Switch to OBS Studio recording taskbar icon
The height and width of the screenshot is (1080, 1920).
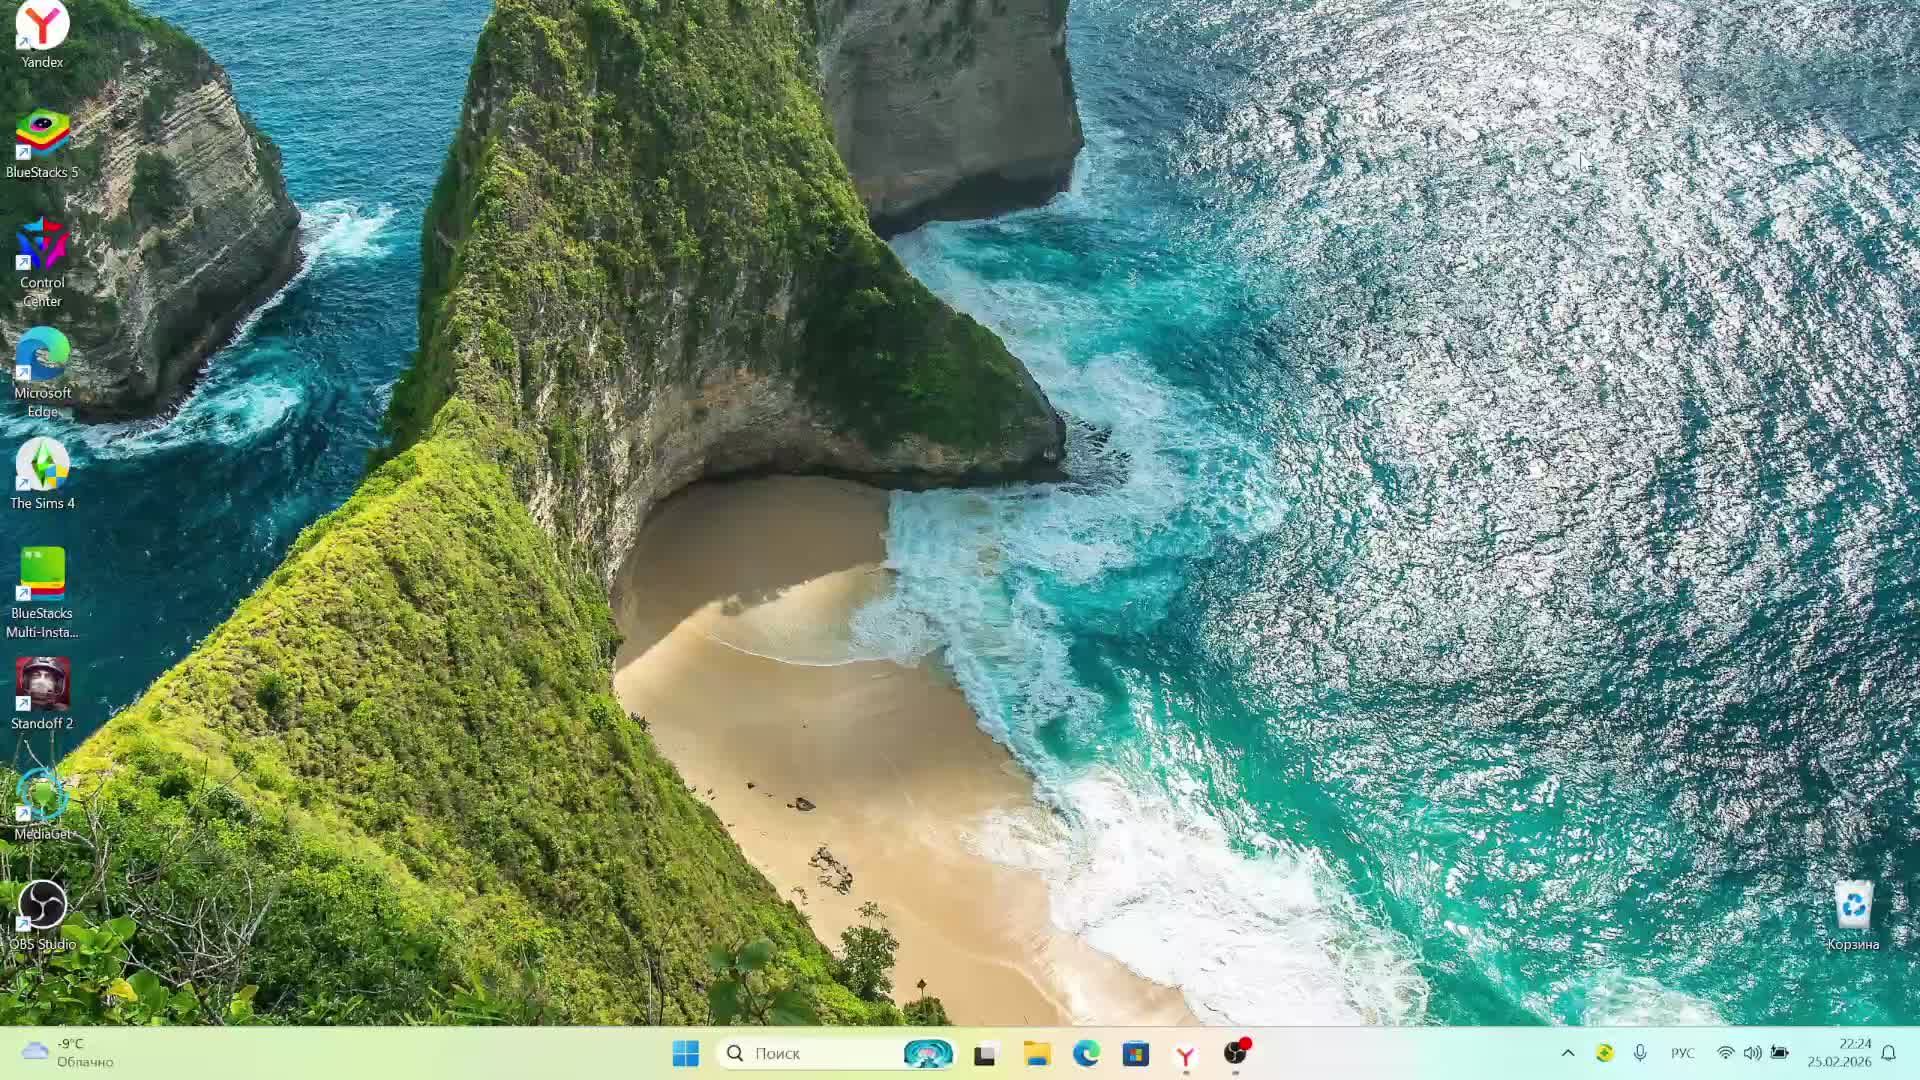1236,1053
